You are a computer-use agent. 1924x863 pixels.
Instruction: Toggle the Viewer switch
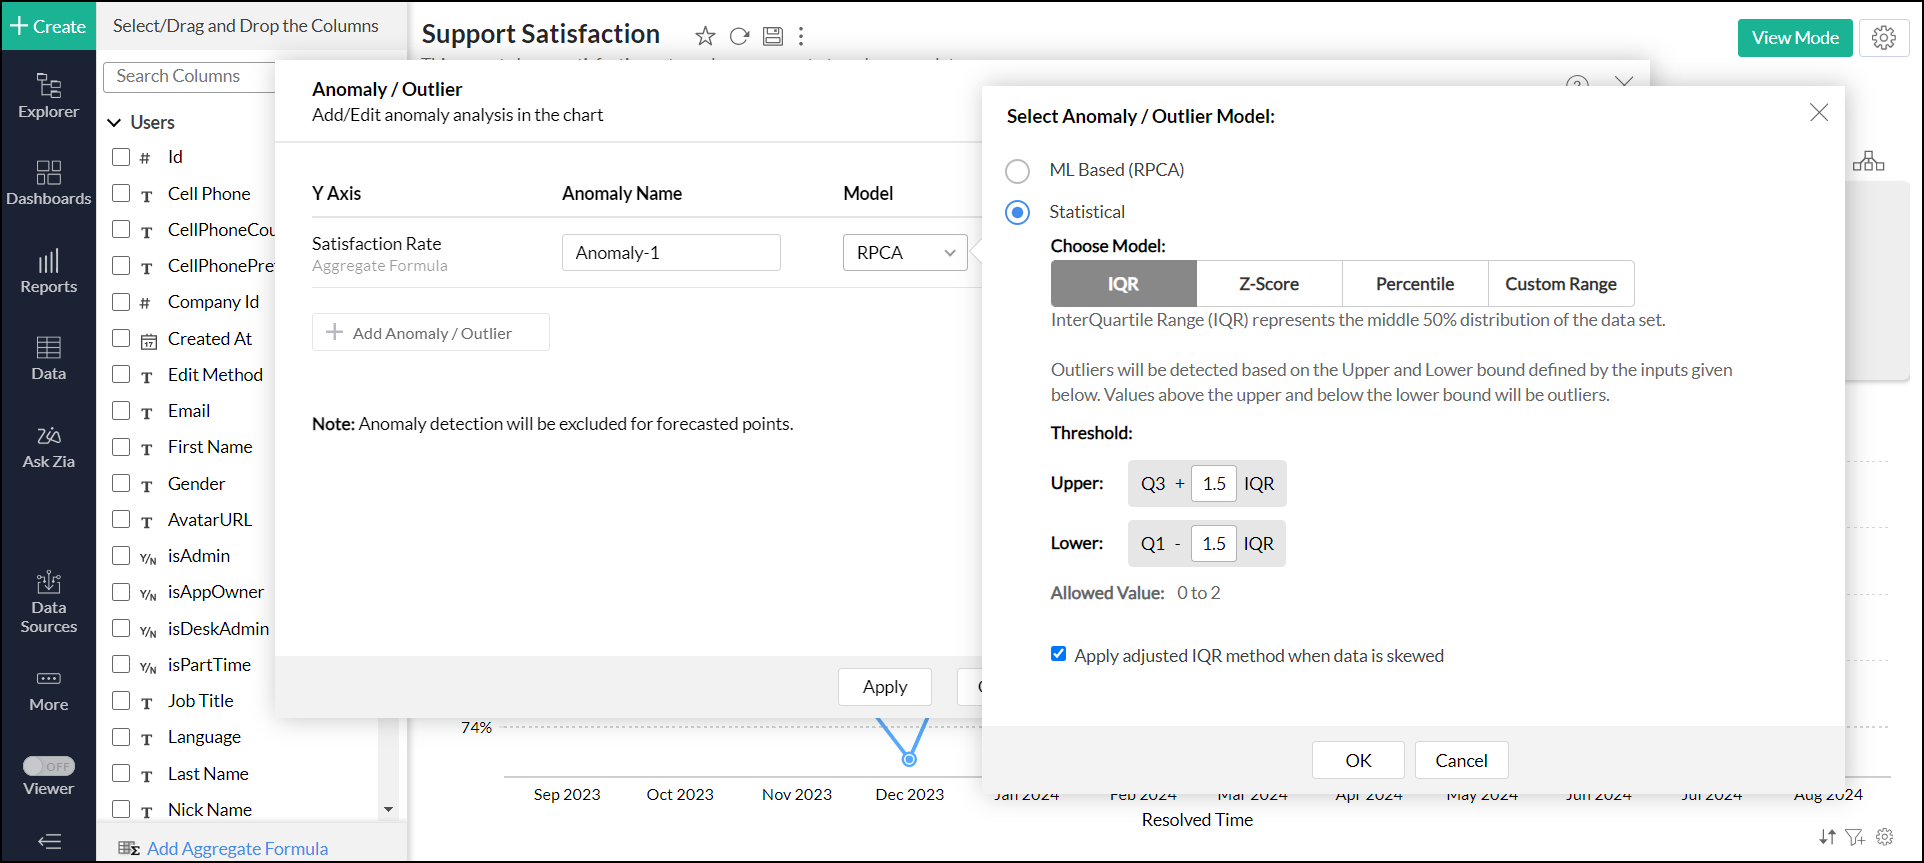pos(49,766)
